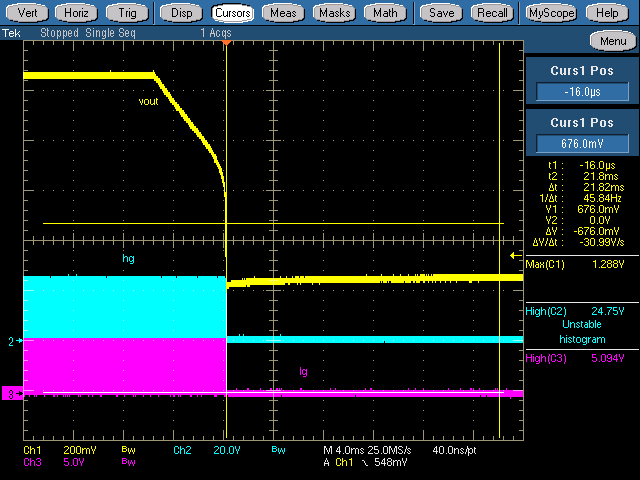Open the MyScope button
The width and height of the screenshot is (640, 480).
click(x=551, y=13)
